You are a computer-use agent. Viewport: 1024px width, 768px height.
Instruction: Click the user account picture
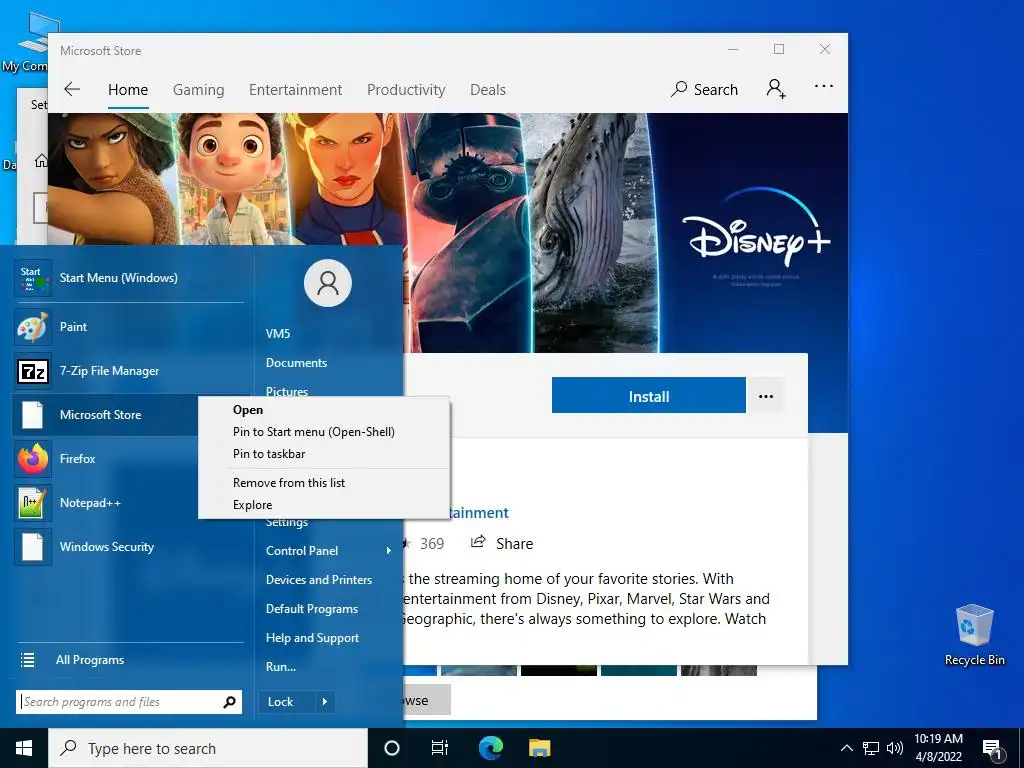point(328,283)
